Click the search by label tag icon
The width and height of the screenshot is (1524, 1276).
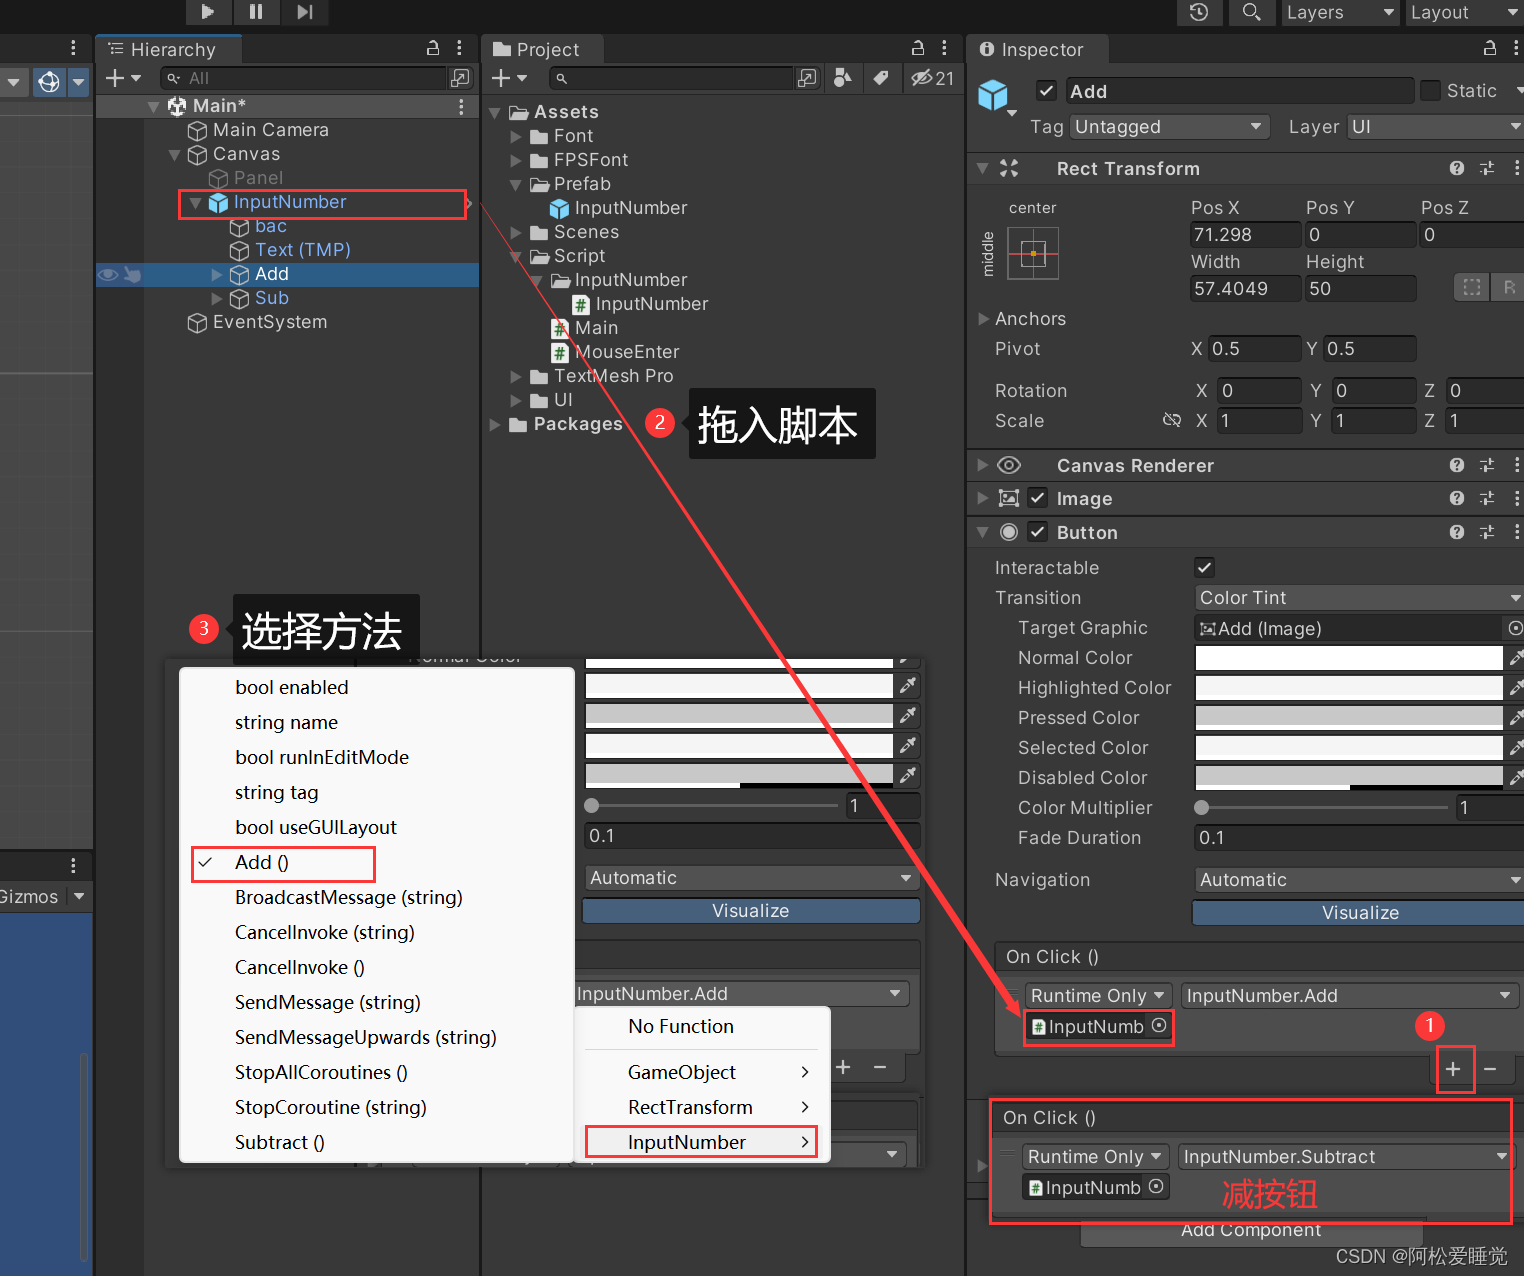click(881, 78)
